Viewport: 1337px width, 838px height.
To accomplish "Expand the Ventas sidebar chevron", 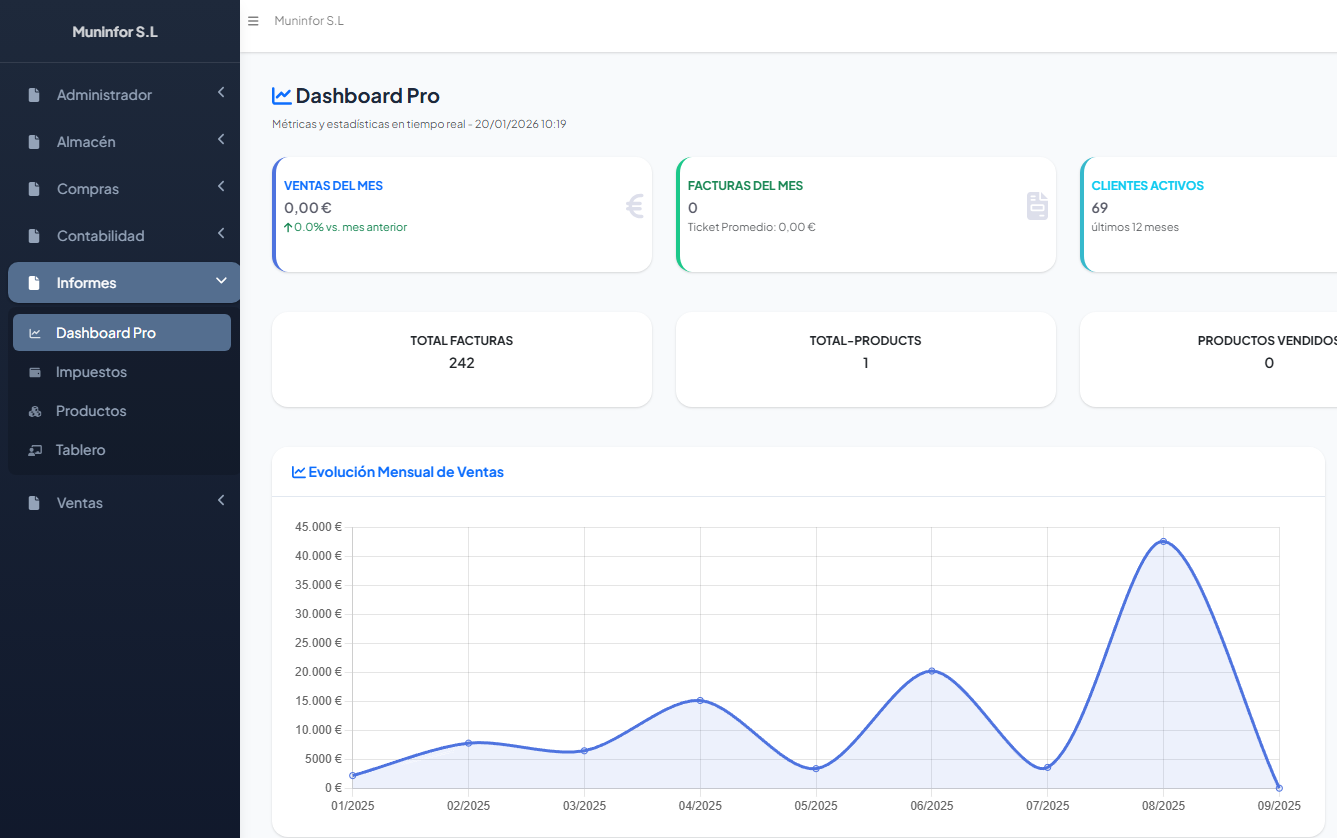I will click(220, 501).
